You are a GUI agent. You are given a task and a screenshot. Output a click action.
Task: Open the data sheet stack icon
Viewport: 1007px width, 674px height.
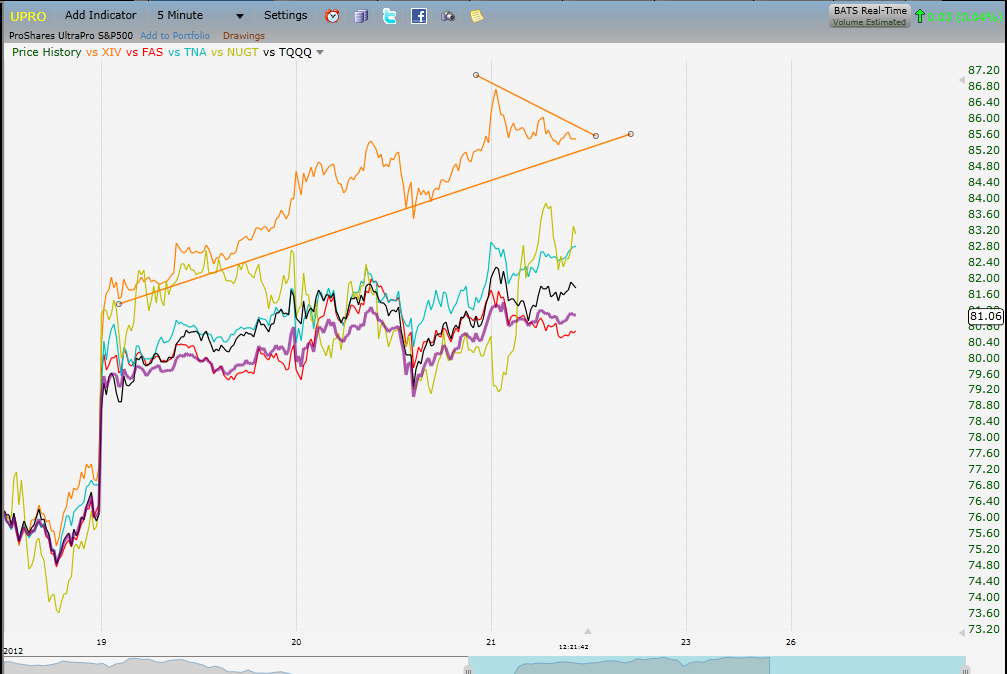click(x=361, y=16)
